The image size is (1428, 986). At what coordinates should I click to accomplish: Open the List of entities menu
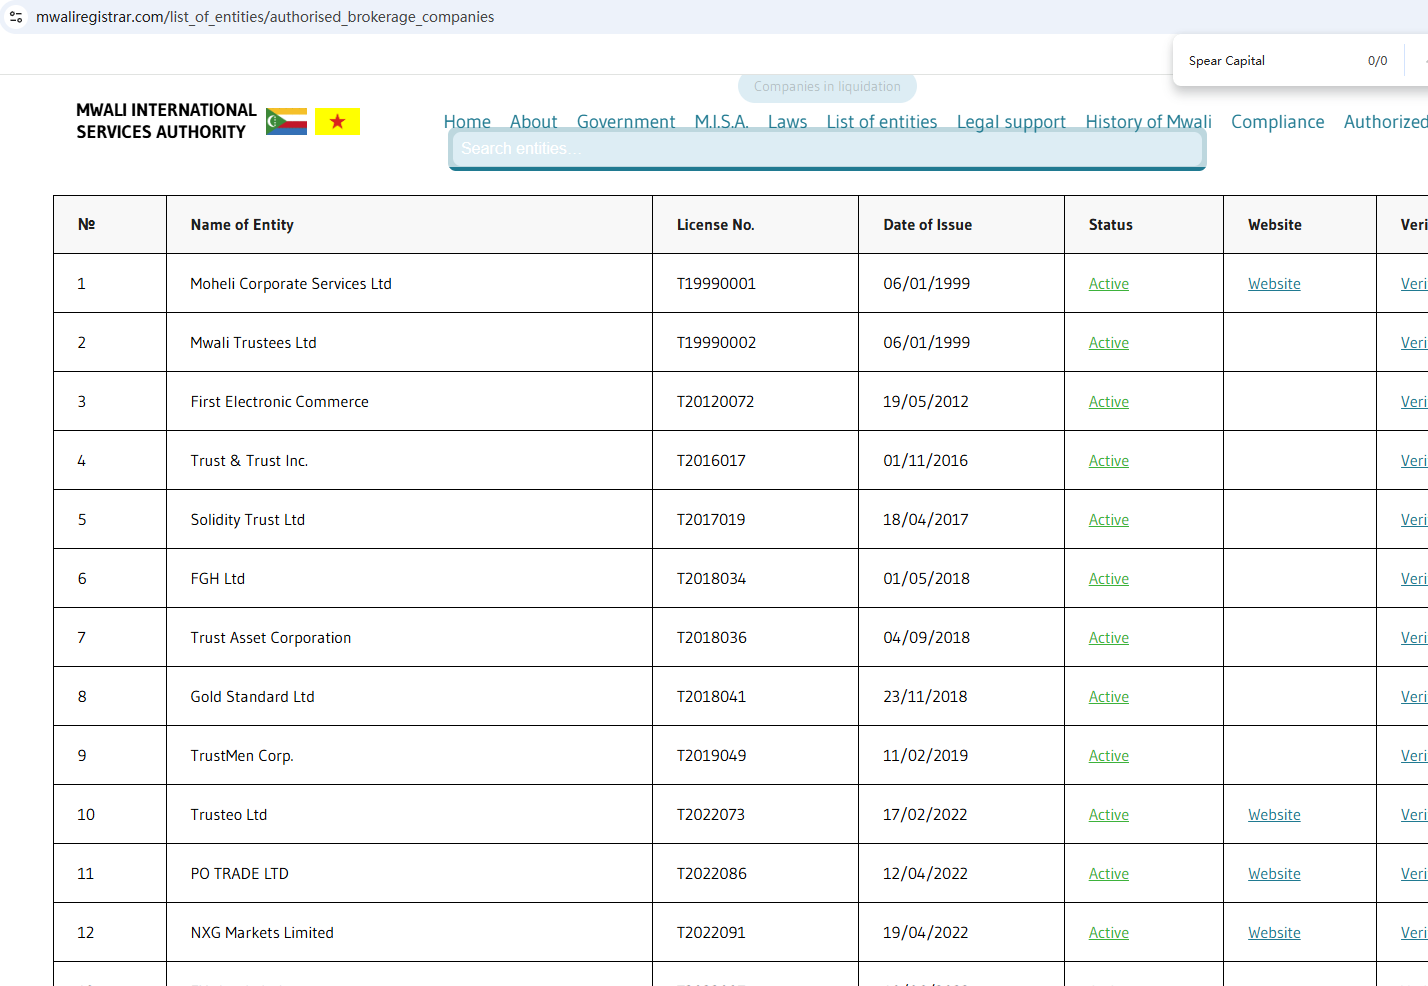click(x=881, y=121)
